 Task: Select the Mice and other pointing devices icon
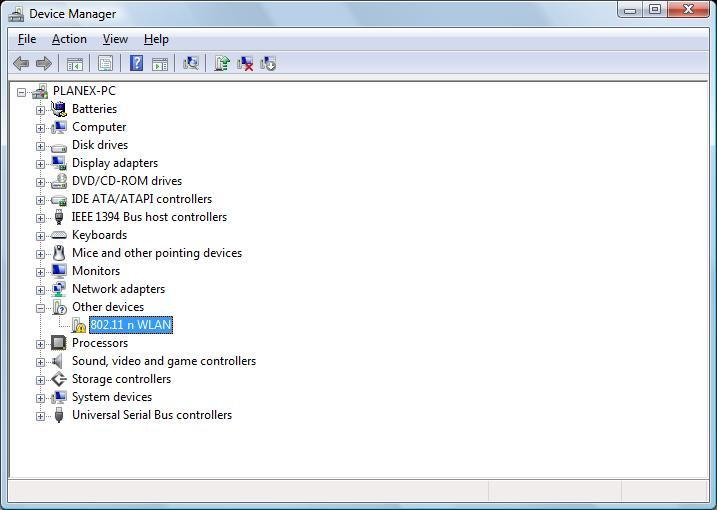[59, 253]
